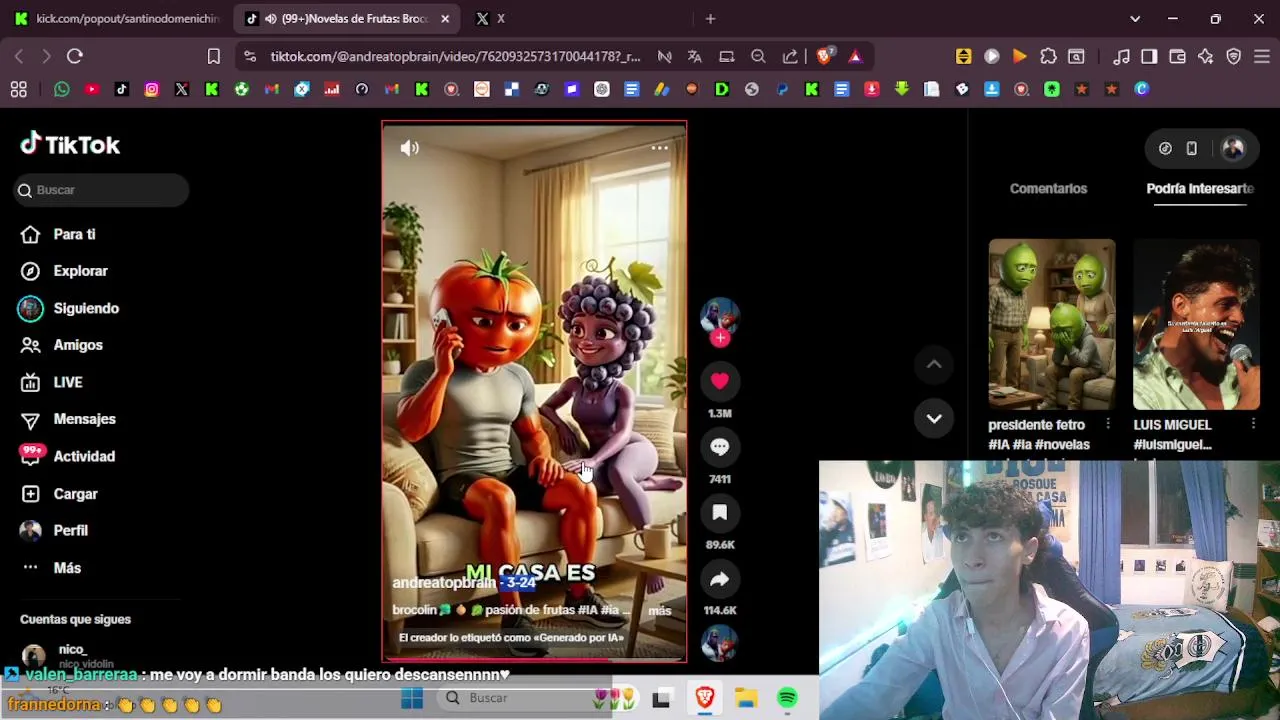Go back with the browser back arrow
This screenshot has width=1280, height=720.
pyautogui.click(x=19, y=56)
